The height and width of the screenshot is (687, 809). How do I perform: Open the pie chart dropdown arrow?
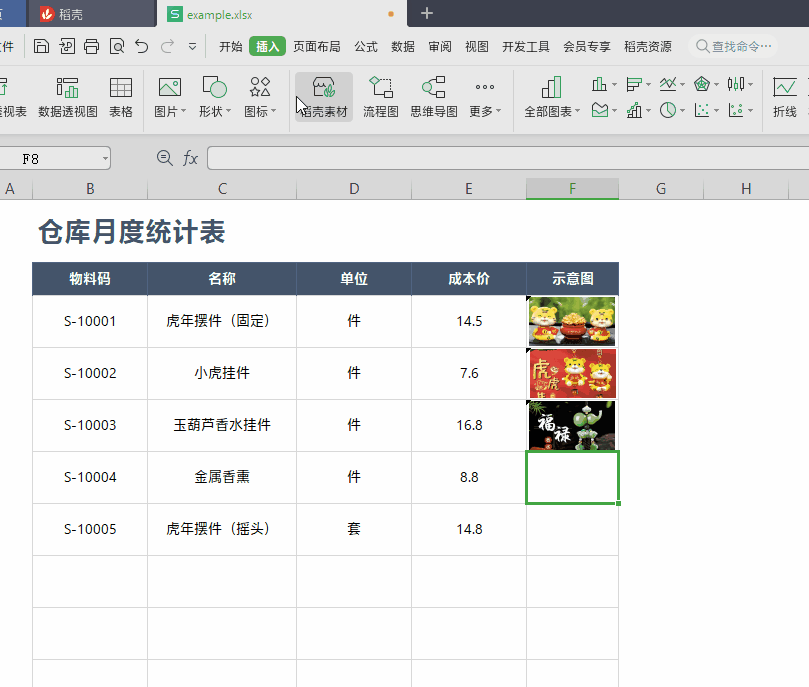(x=682, y=110)
